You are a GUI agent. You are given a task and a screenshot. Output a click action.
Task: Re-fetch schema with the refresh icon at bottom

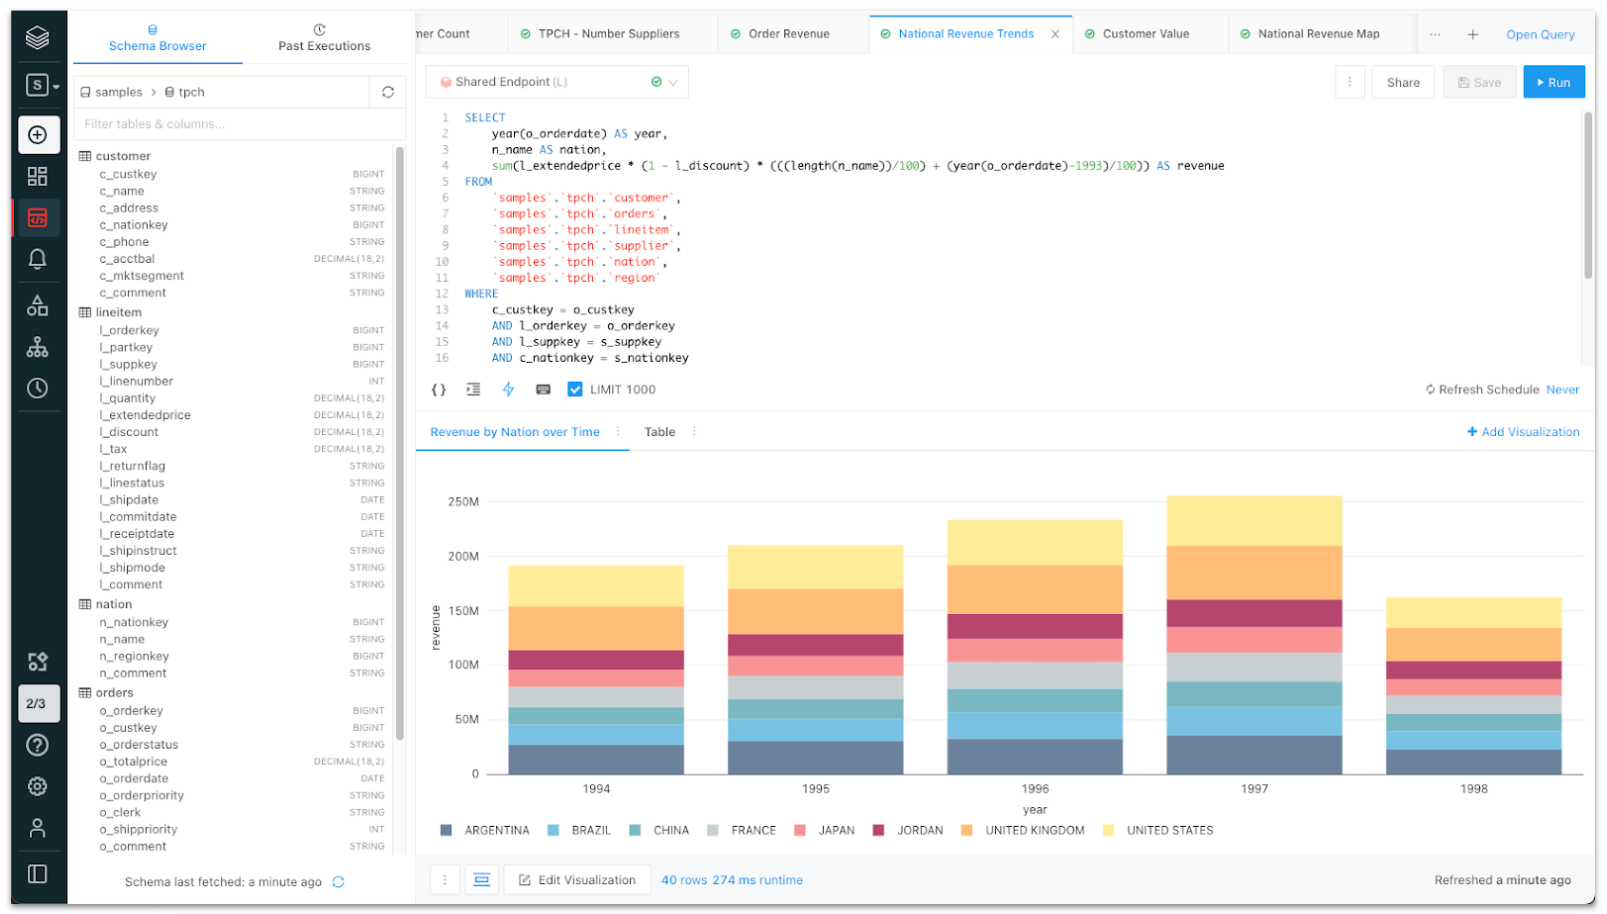click(x=338, y=882)
